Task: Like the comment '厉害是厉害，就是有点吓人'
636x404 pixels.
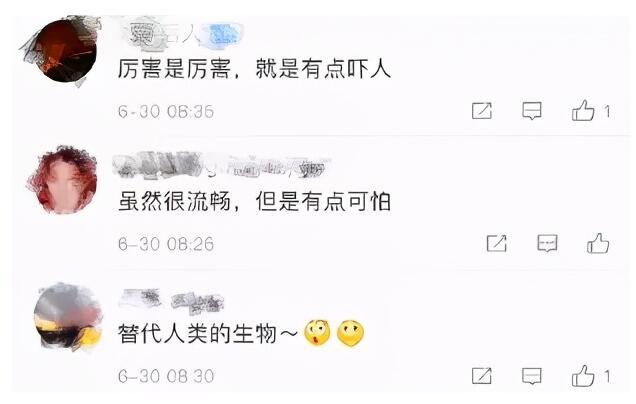Action: click(x=583, y=110)
